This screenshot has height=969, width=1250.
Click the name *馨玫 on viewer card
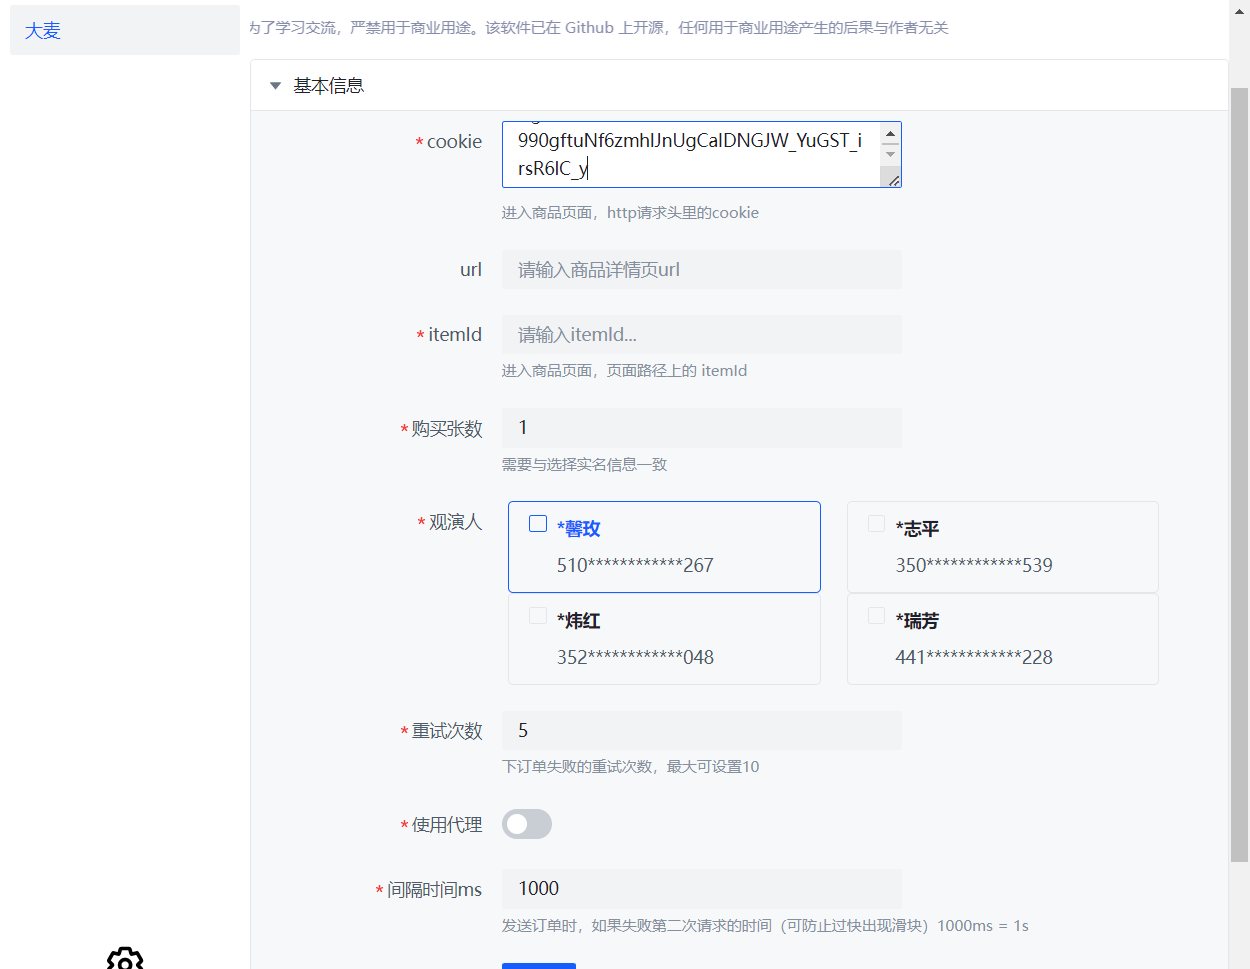[579, 528]
